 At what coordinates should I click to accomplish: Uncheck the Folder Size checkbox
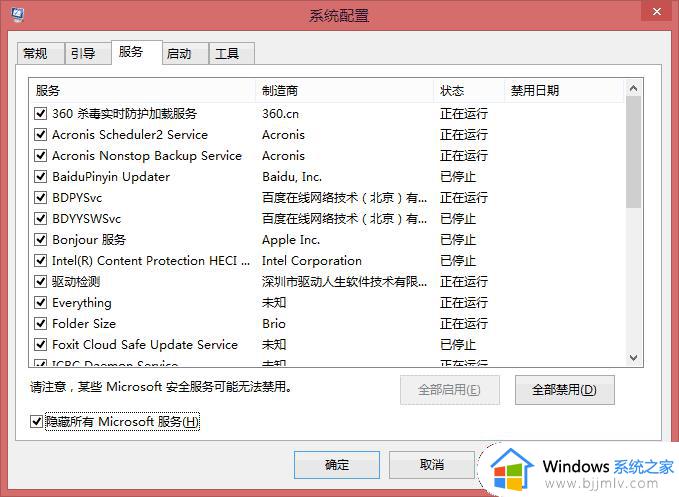pos(41,323)
